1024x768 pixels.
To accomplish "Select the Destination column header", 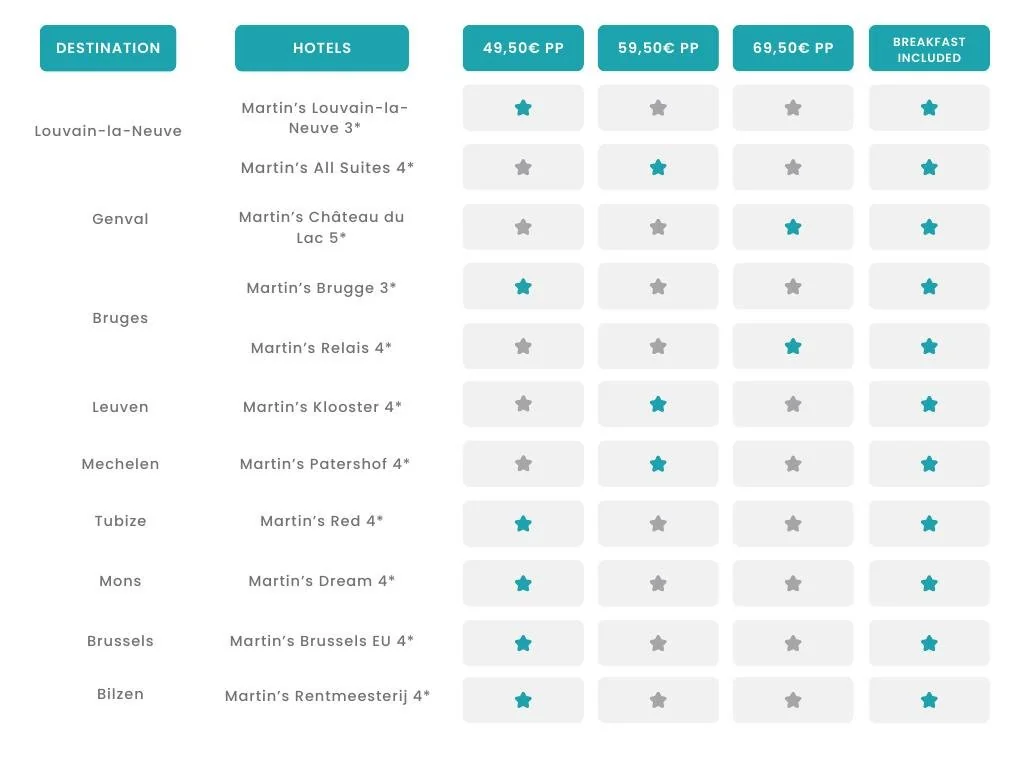I will point(108,48).
